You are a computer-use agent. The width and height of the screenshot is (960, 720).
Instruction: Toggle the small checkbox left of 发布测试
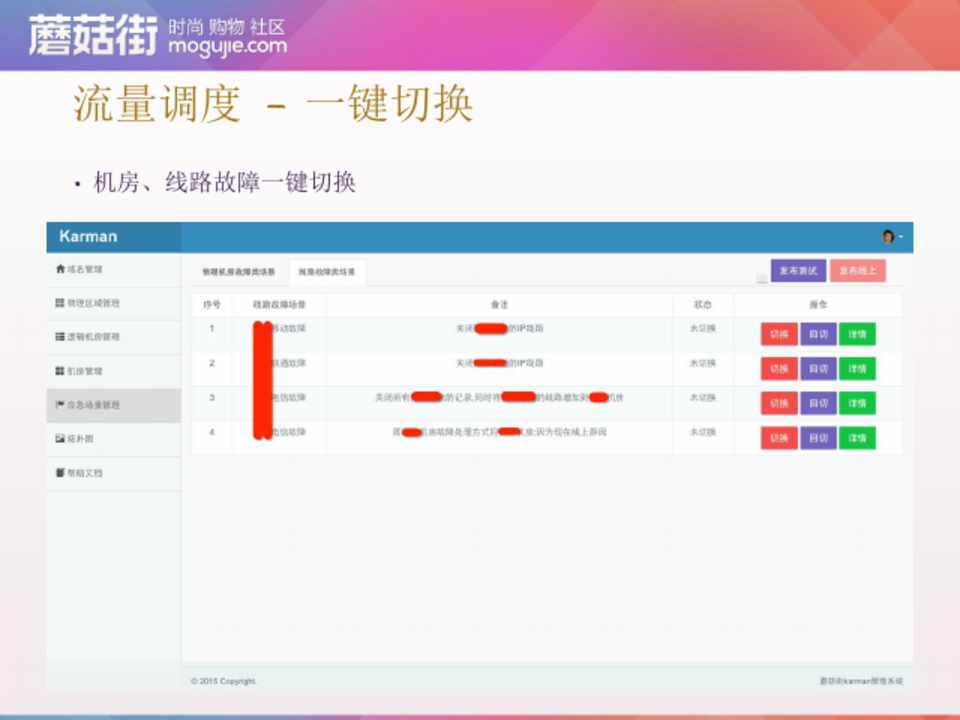point(762,278)
